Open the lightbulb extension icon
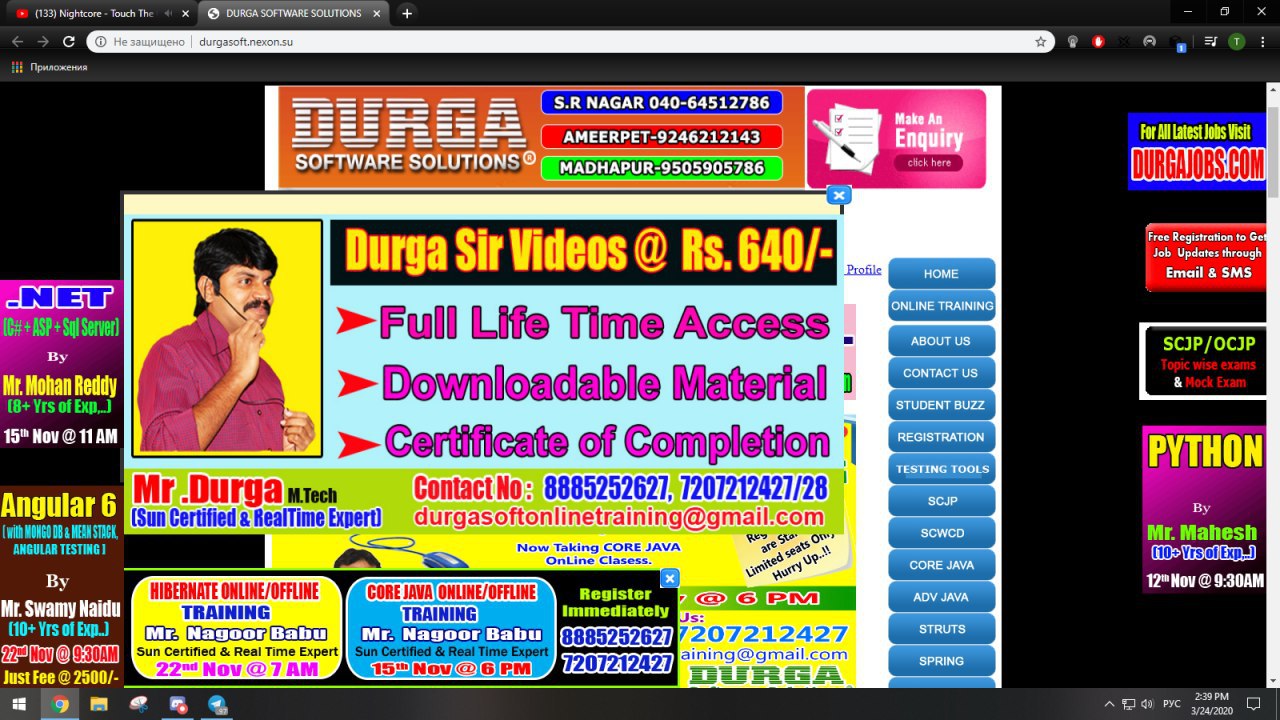The image size is (1280, 720). click(x=1072, y=42)
